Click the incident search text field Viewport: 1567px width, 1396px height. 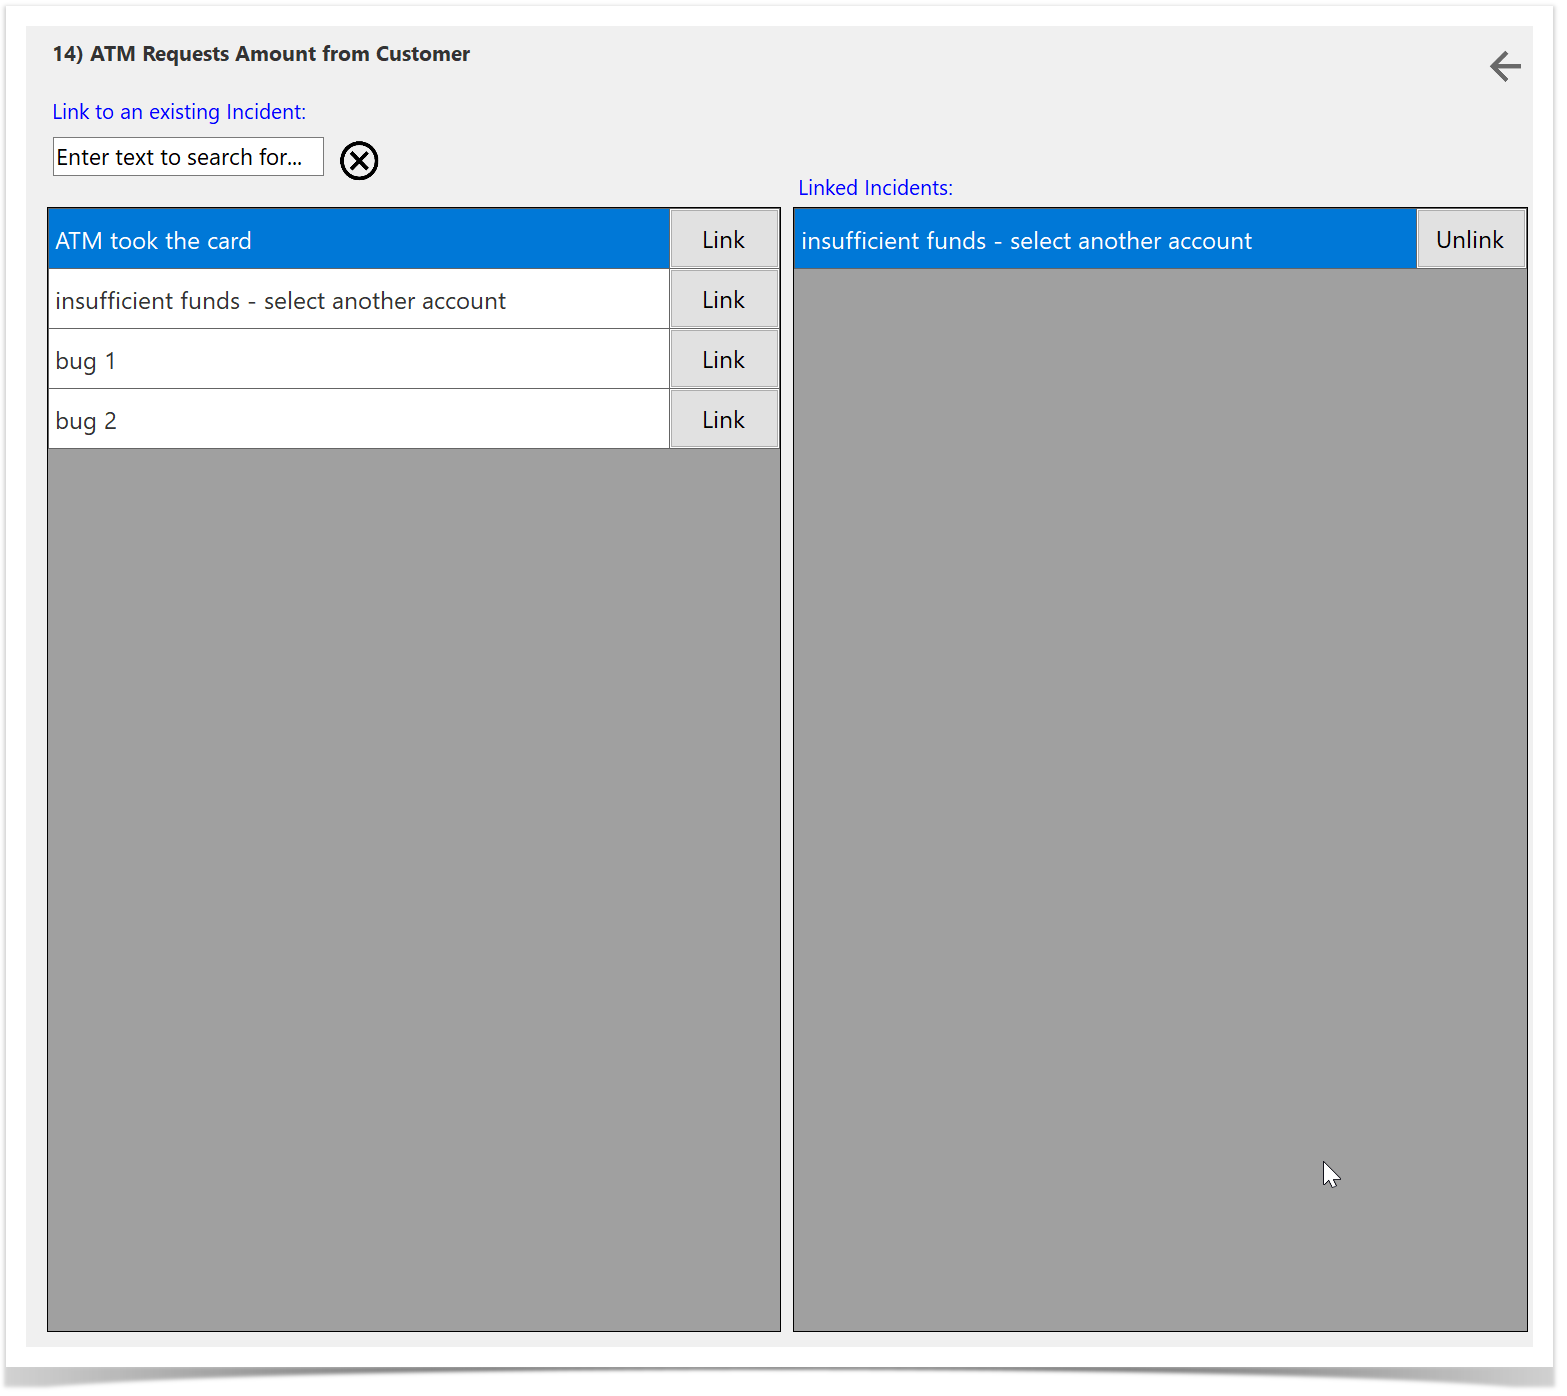(x=188, y=157)
